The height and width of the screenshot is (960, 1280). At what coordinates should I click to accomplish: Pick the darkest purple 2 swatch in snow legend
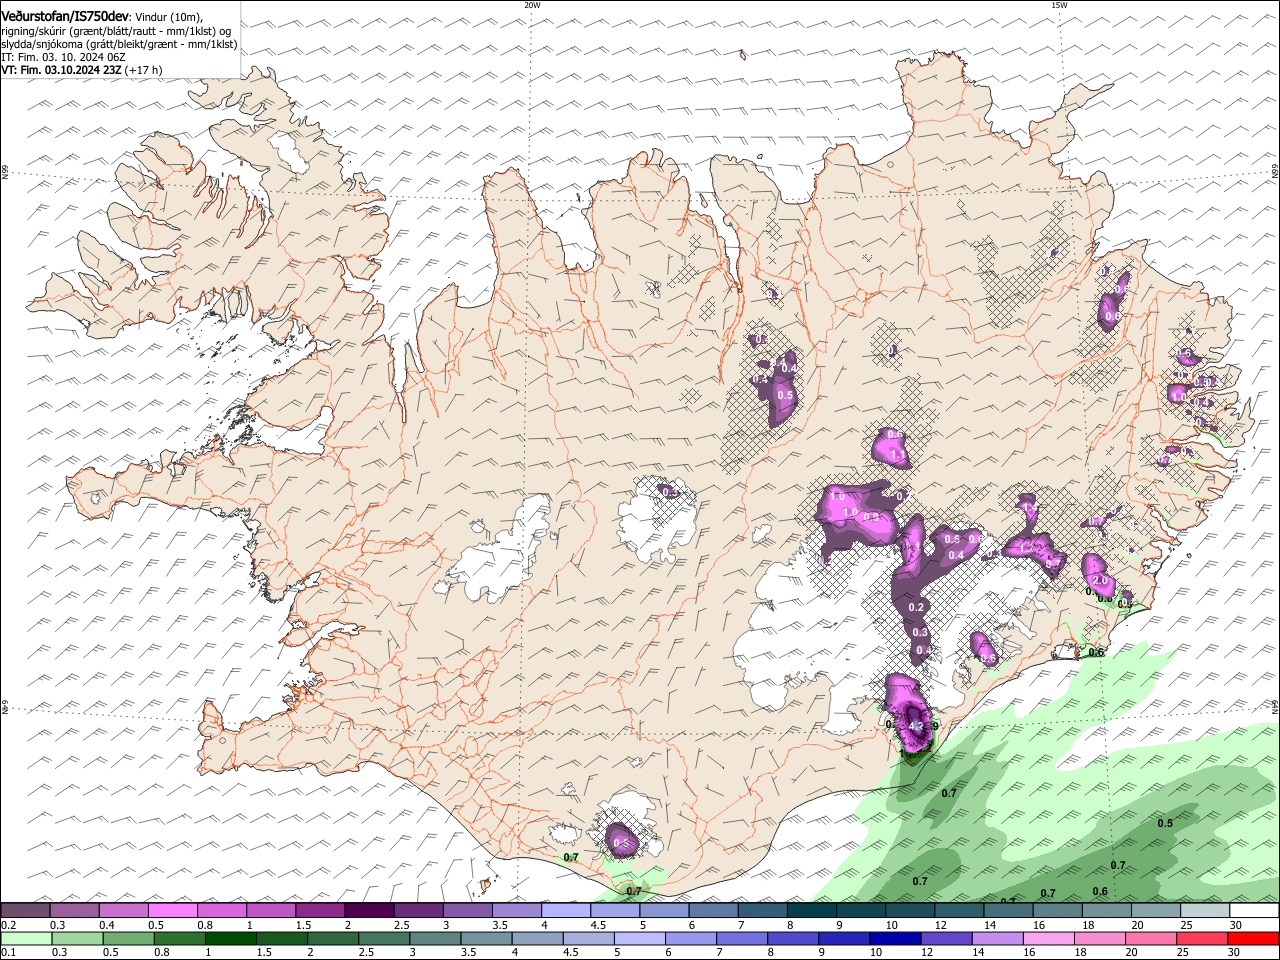369,910
